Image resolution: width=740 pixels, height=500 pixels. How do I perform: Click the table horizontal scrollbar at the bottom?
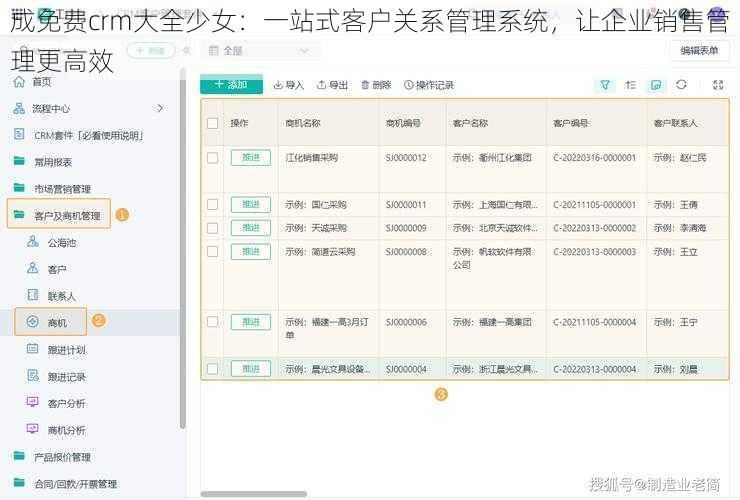(x=254, y=494)
